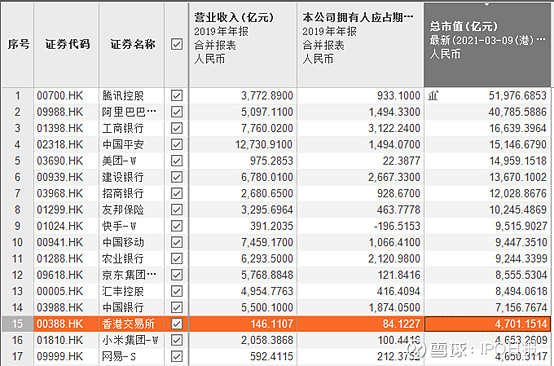
Task: Select stock code 01398.HK
Action: 60,128
